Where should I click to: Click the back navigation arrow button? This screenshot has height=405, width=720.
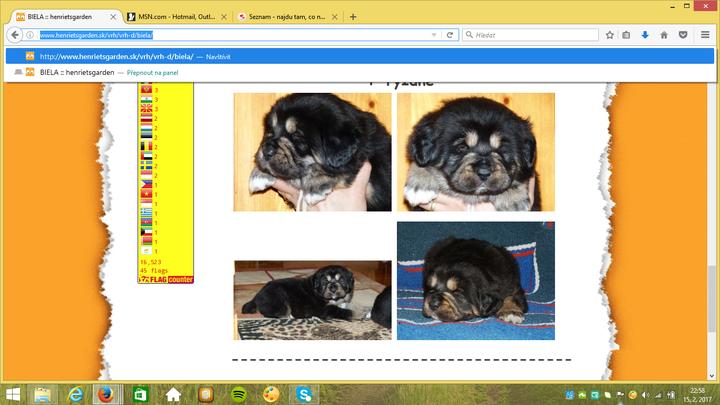coord(14,35)
